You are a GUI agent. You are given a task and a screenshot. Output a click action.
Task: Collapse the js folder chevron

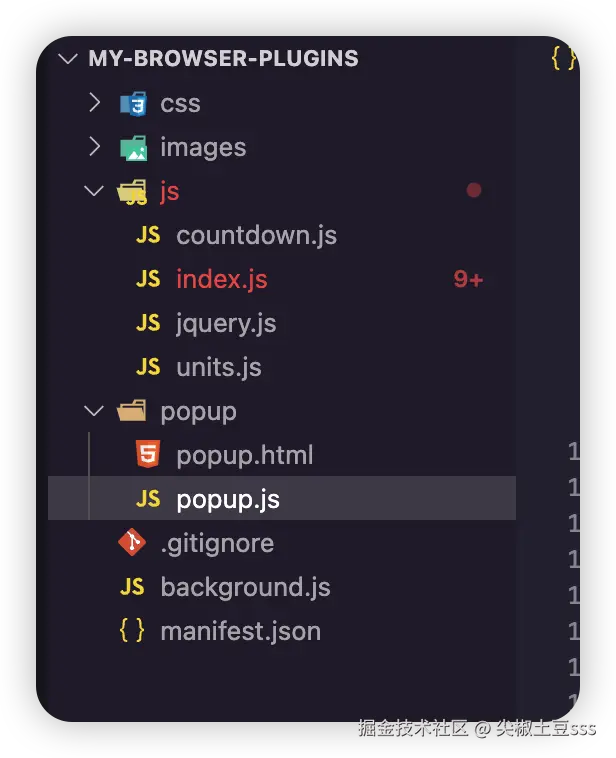tap(95, 191)
